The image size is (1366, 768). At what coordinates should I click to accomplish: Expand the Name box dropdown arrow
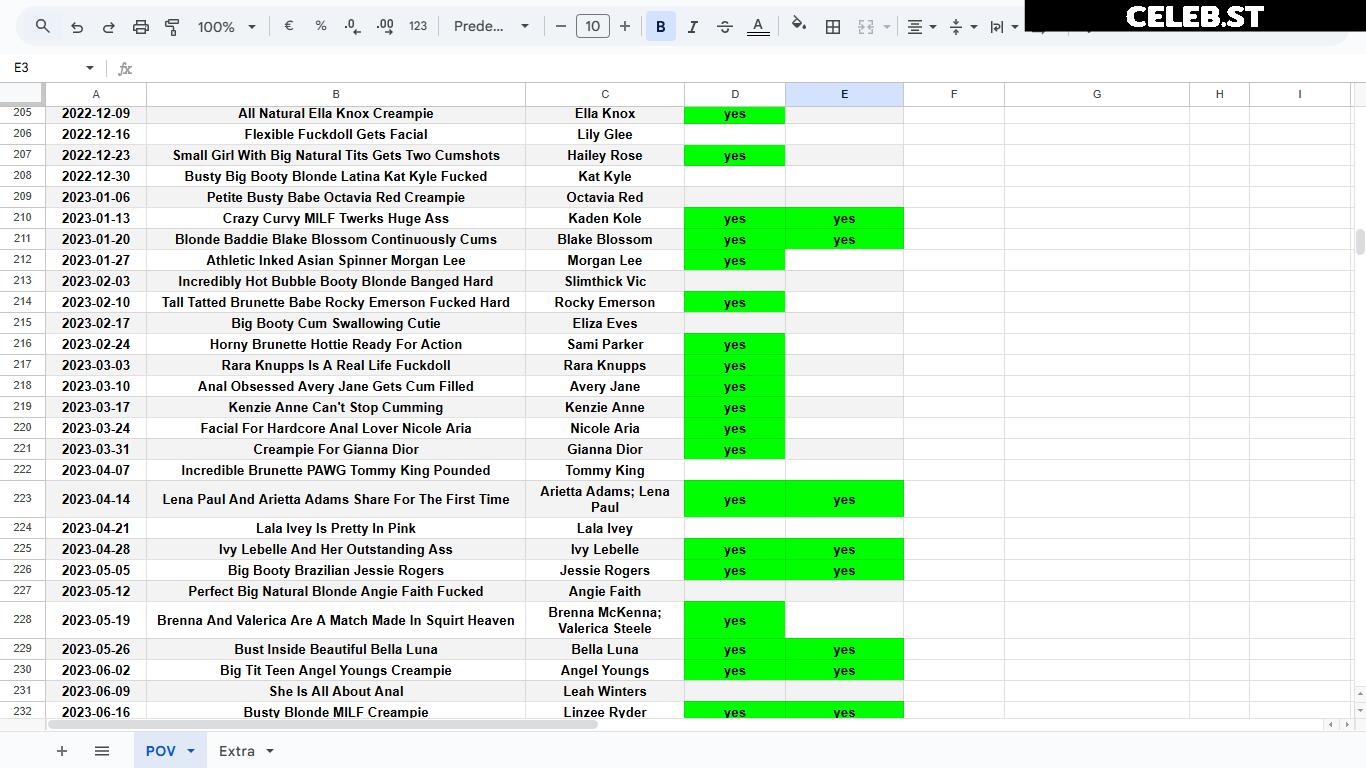[90, 68]
